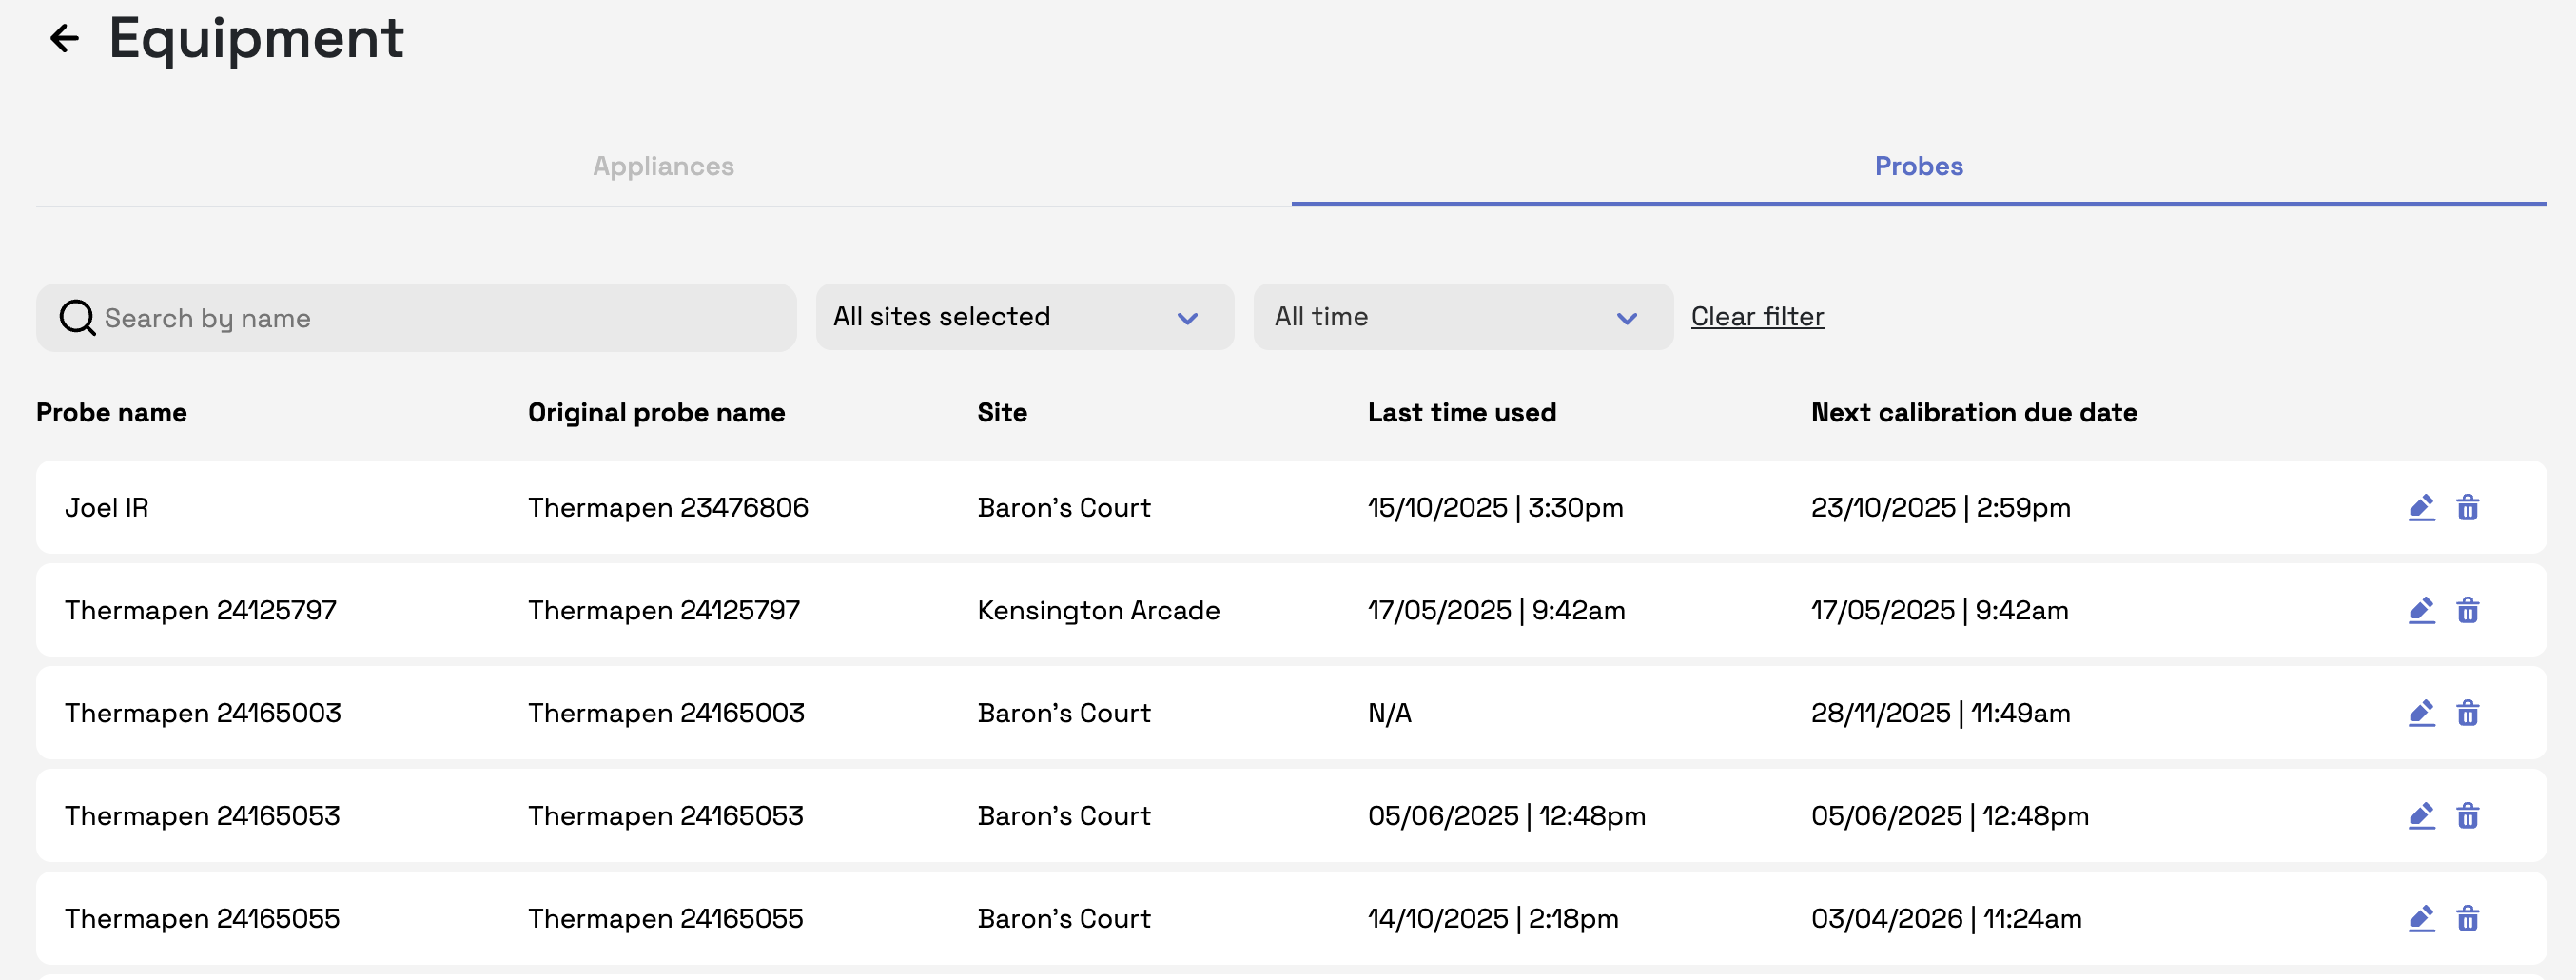Click the search magnifier icon
The image size is (2576, 980).
coord(77,318)
